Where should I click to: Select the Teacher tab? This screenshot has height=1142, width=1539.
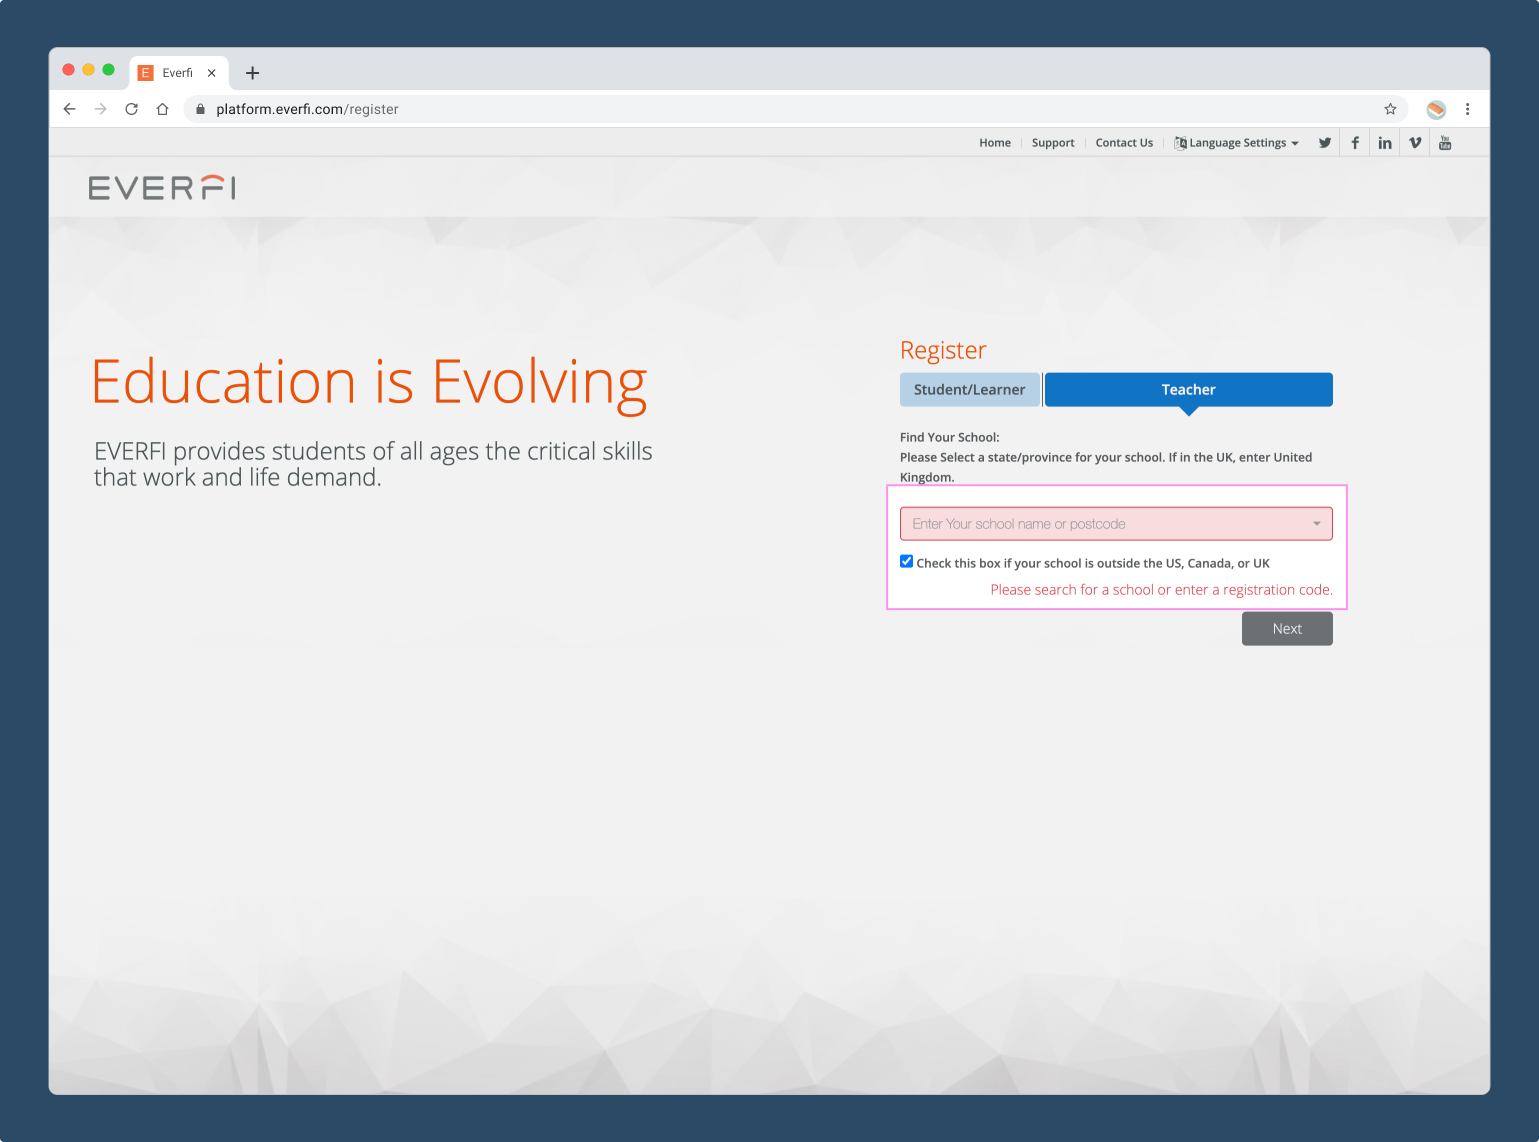(1189, 390)
